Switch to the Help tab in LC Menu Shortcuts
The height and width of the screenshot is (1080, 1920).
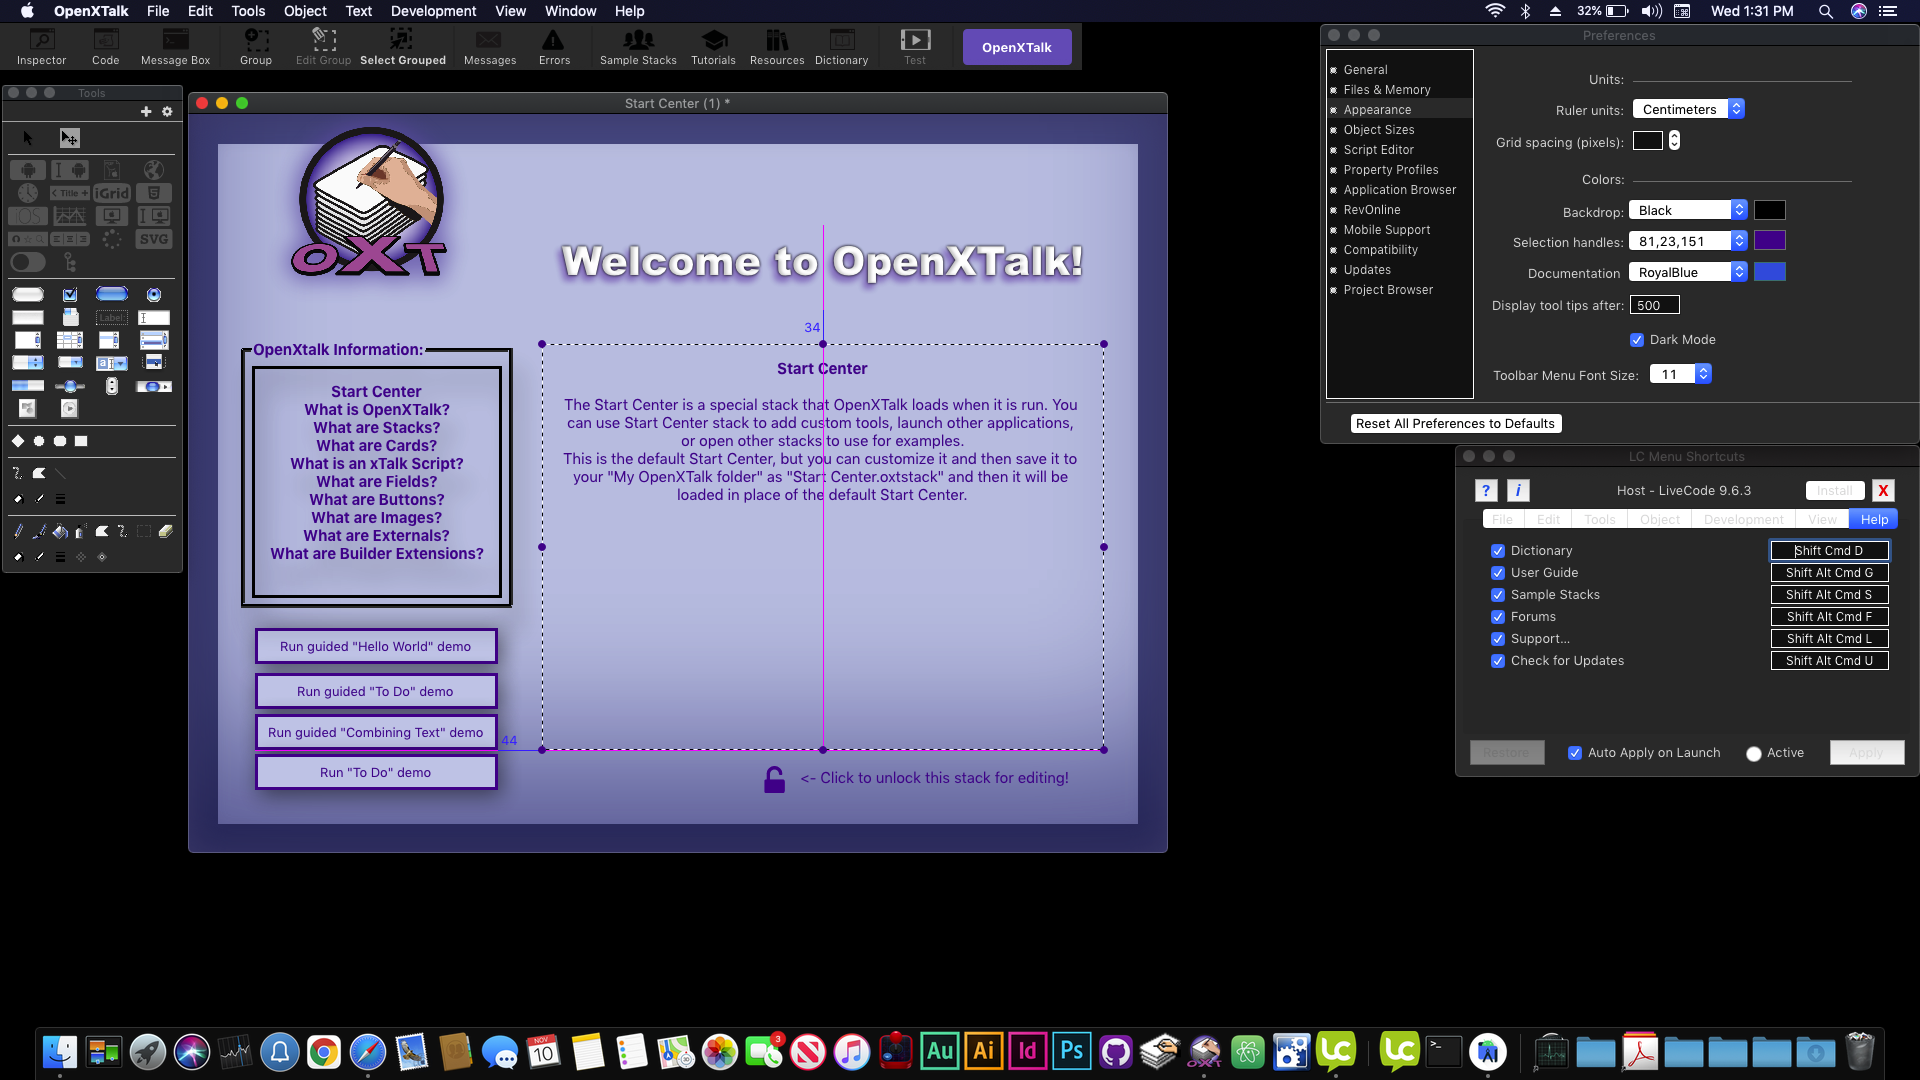(1874, 519)
